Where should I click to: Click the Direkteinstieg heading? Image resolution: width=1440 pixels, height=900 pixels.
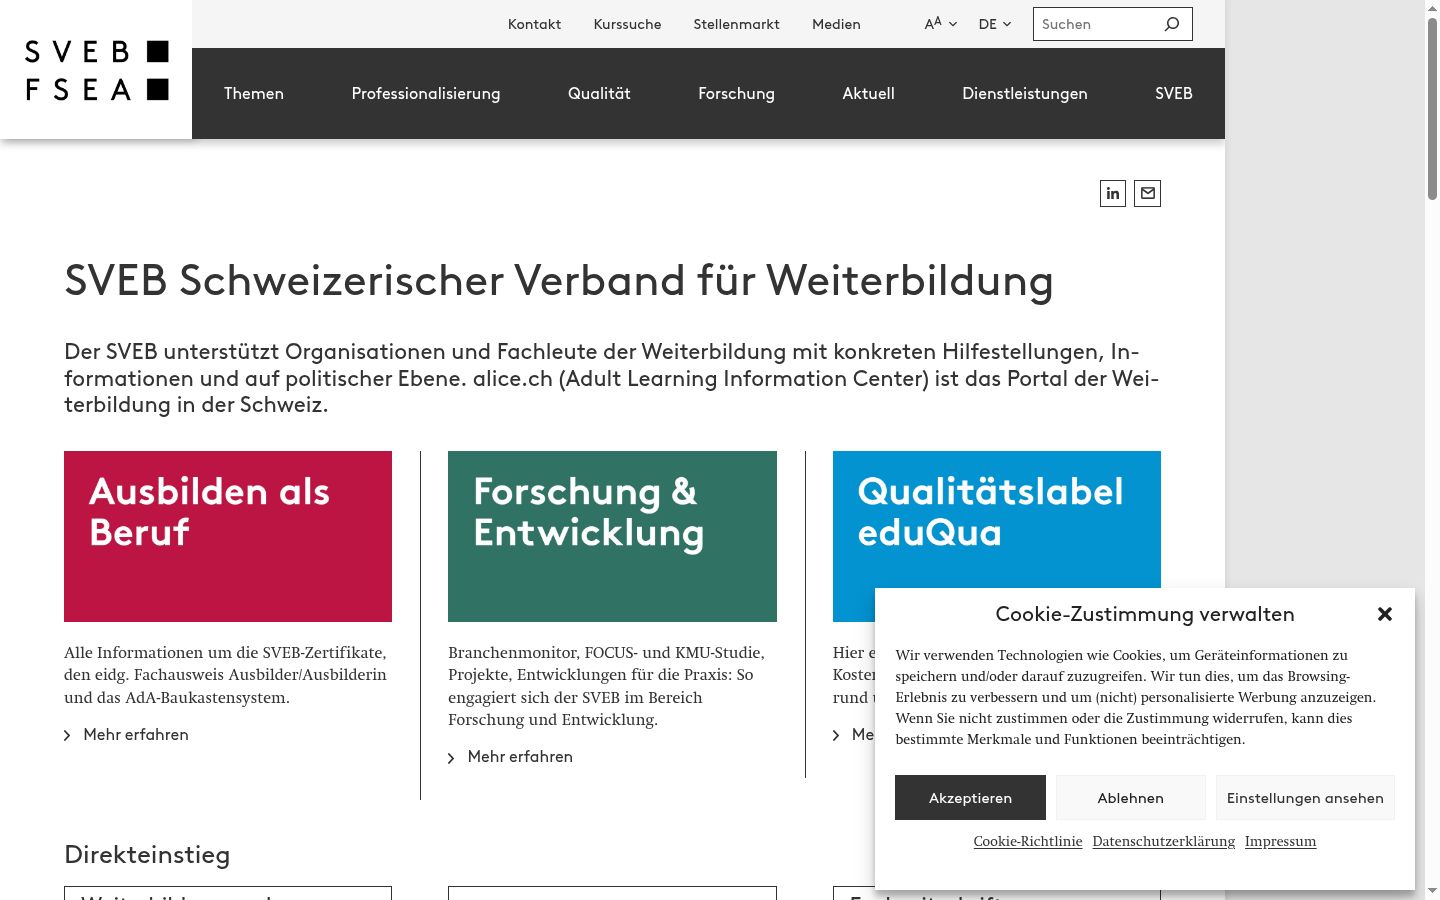[x=147, y=855]
